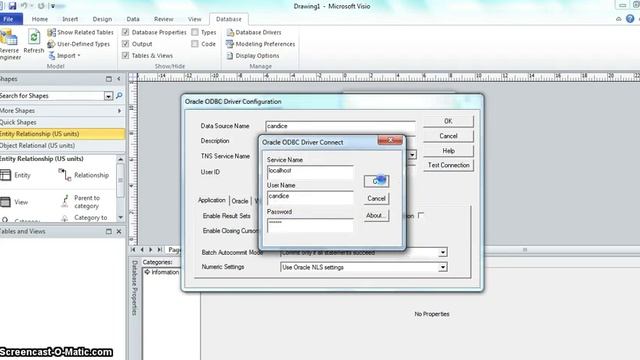Open Display Options

pyautogui.click(x=253, y=56)
